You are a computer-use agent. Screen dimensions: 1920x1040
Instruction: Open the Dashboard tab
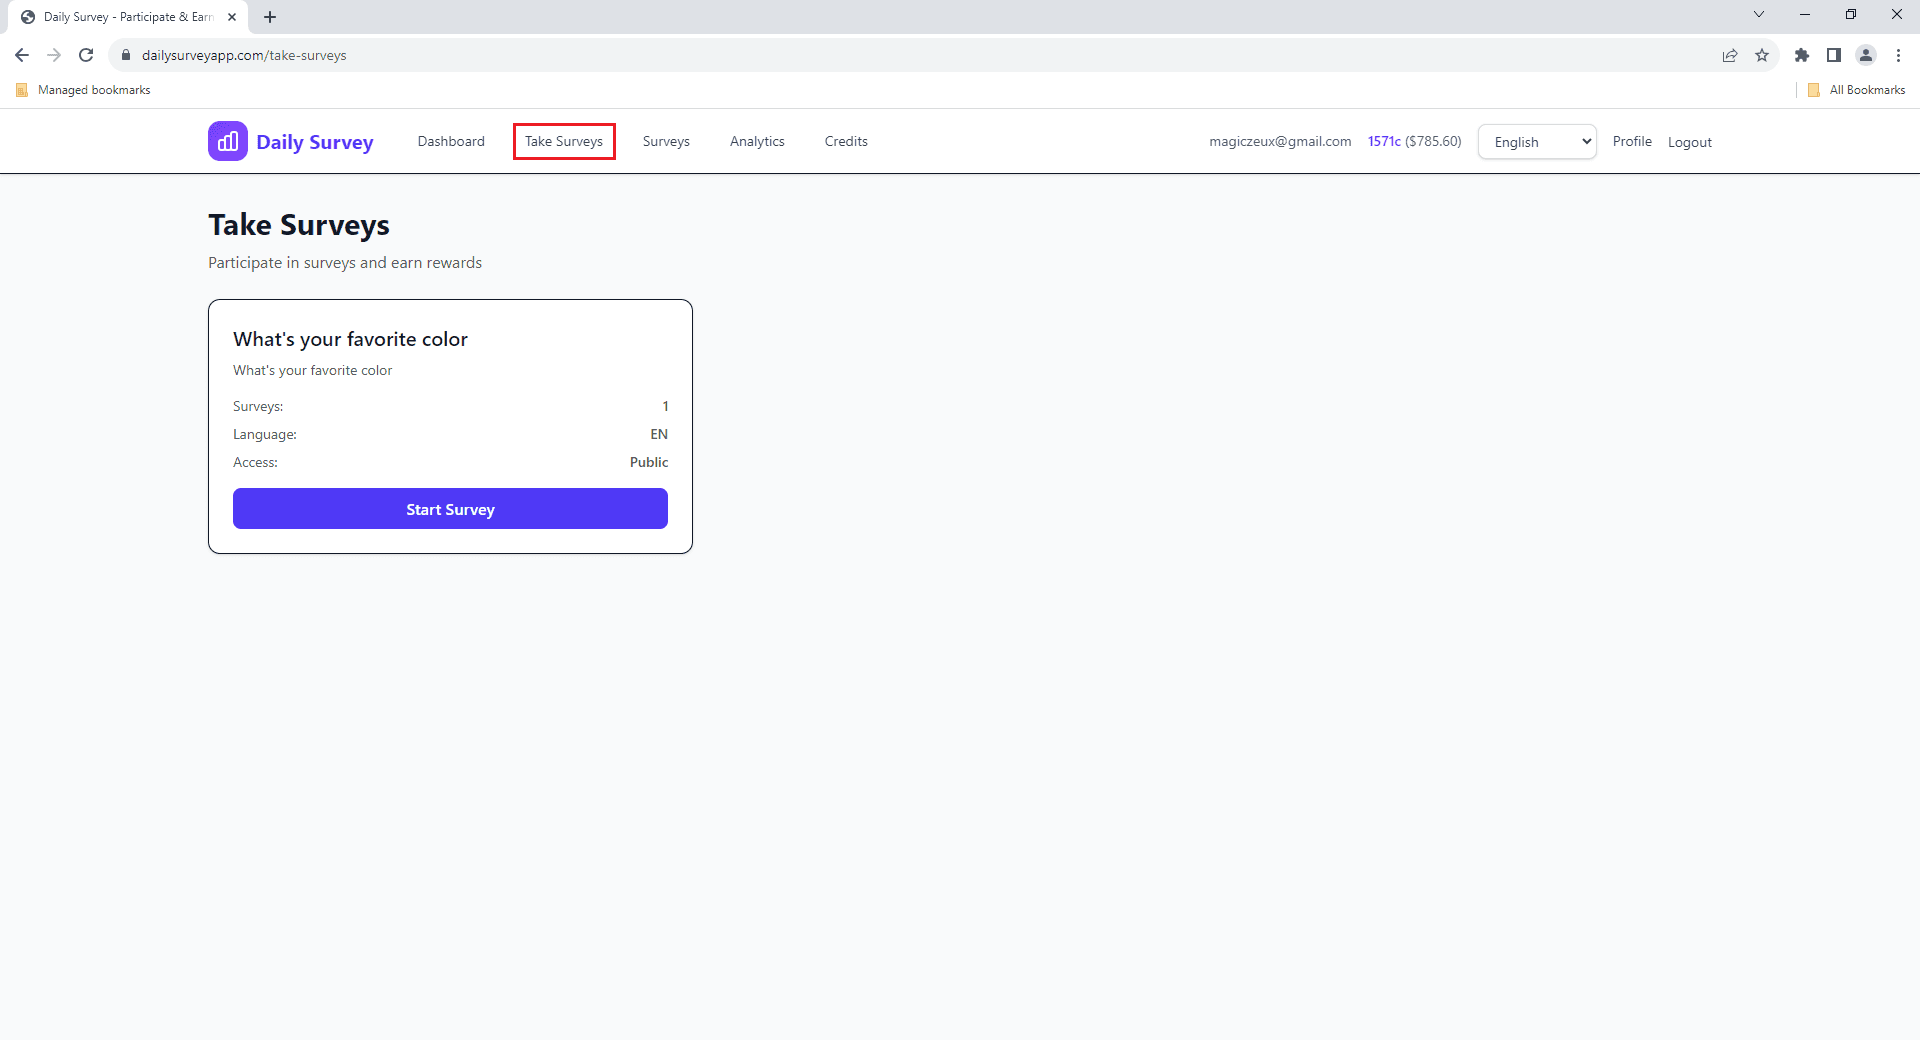click(x=451, y=141)
